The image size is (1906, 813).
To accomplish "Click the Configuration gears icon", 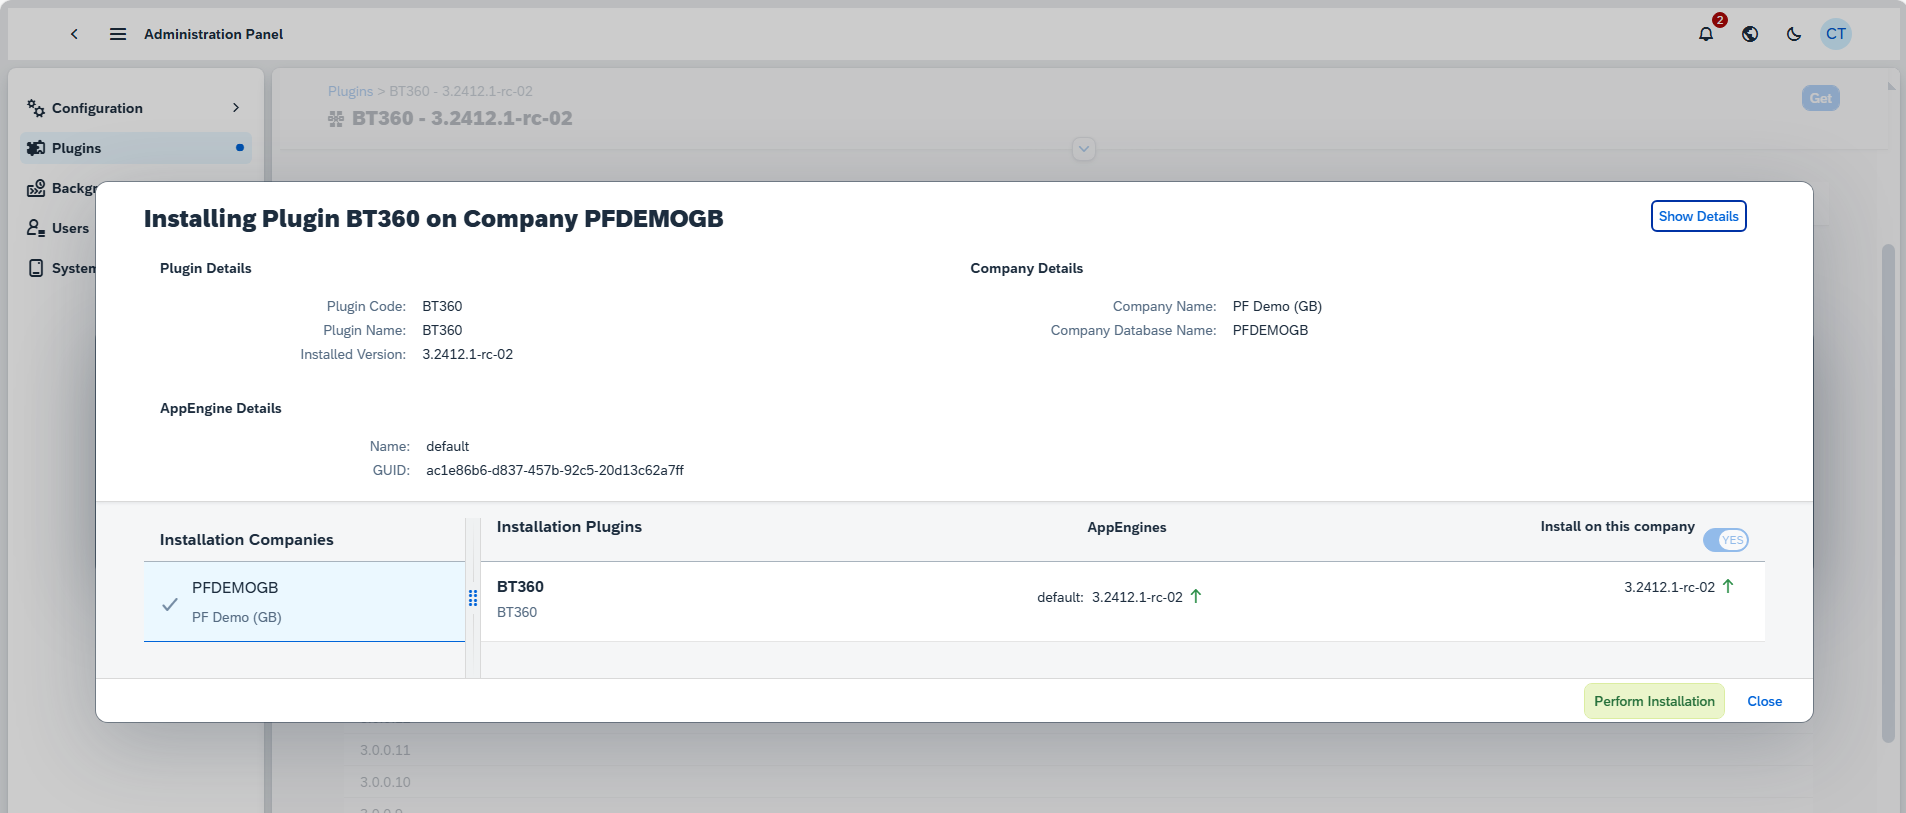I will tap(36, 108).
